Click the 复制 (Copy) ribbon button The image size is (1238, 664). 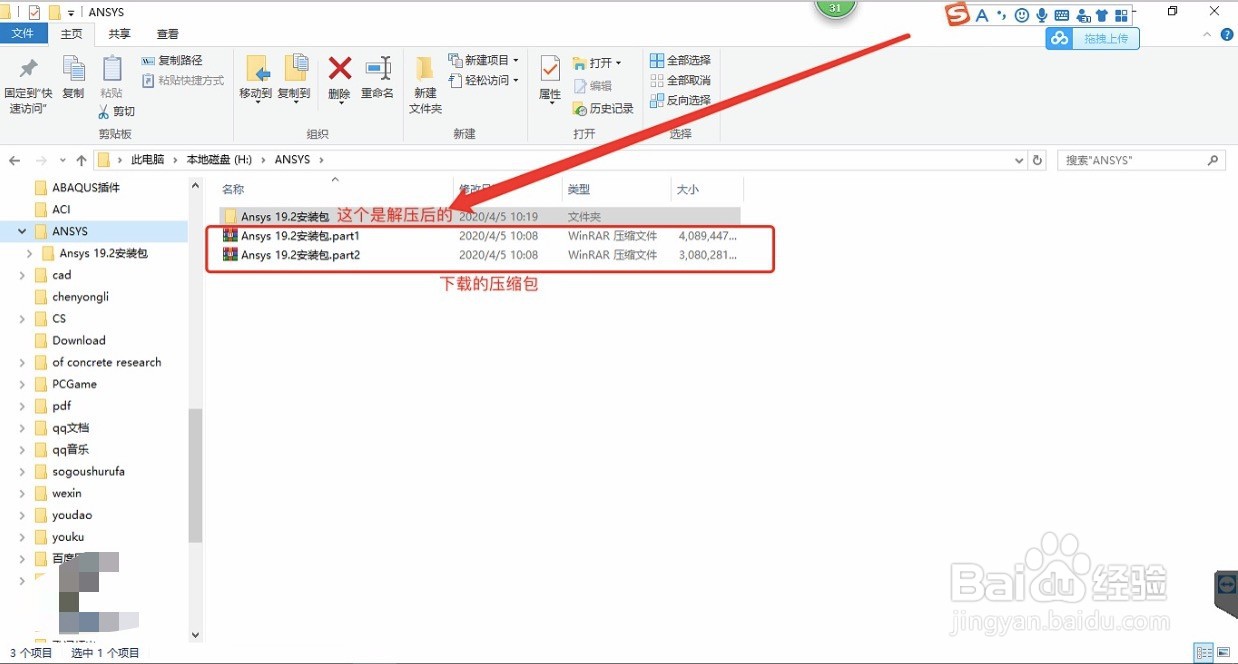[73, 77]
